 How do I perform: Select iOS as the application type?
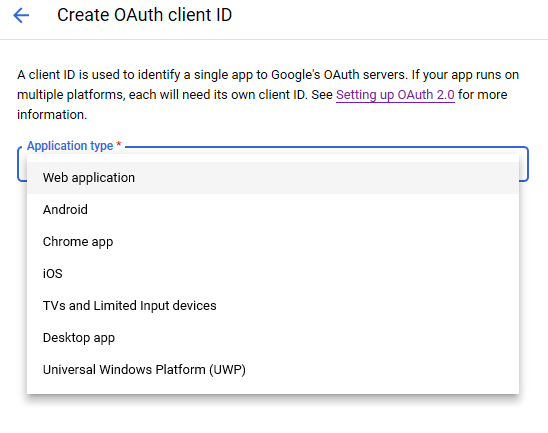tap(273, 274)
